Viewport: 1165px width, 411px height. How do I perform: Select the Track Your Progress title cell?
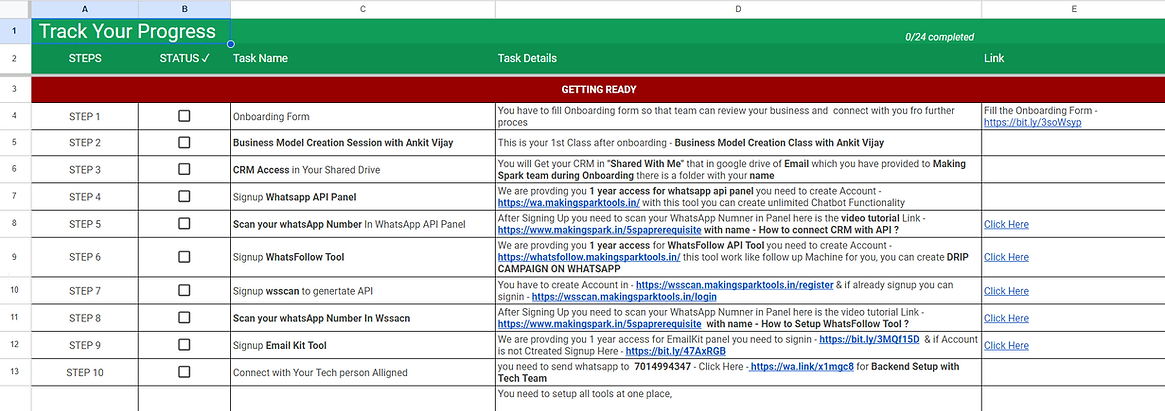pyautogui.click(x=131, y=31)
